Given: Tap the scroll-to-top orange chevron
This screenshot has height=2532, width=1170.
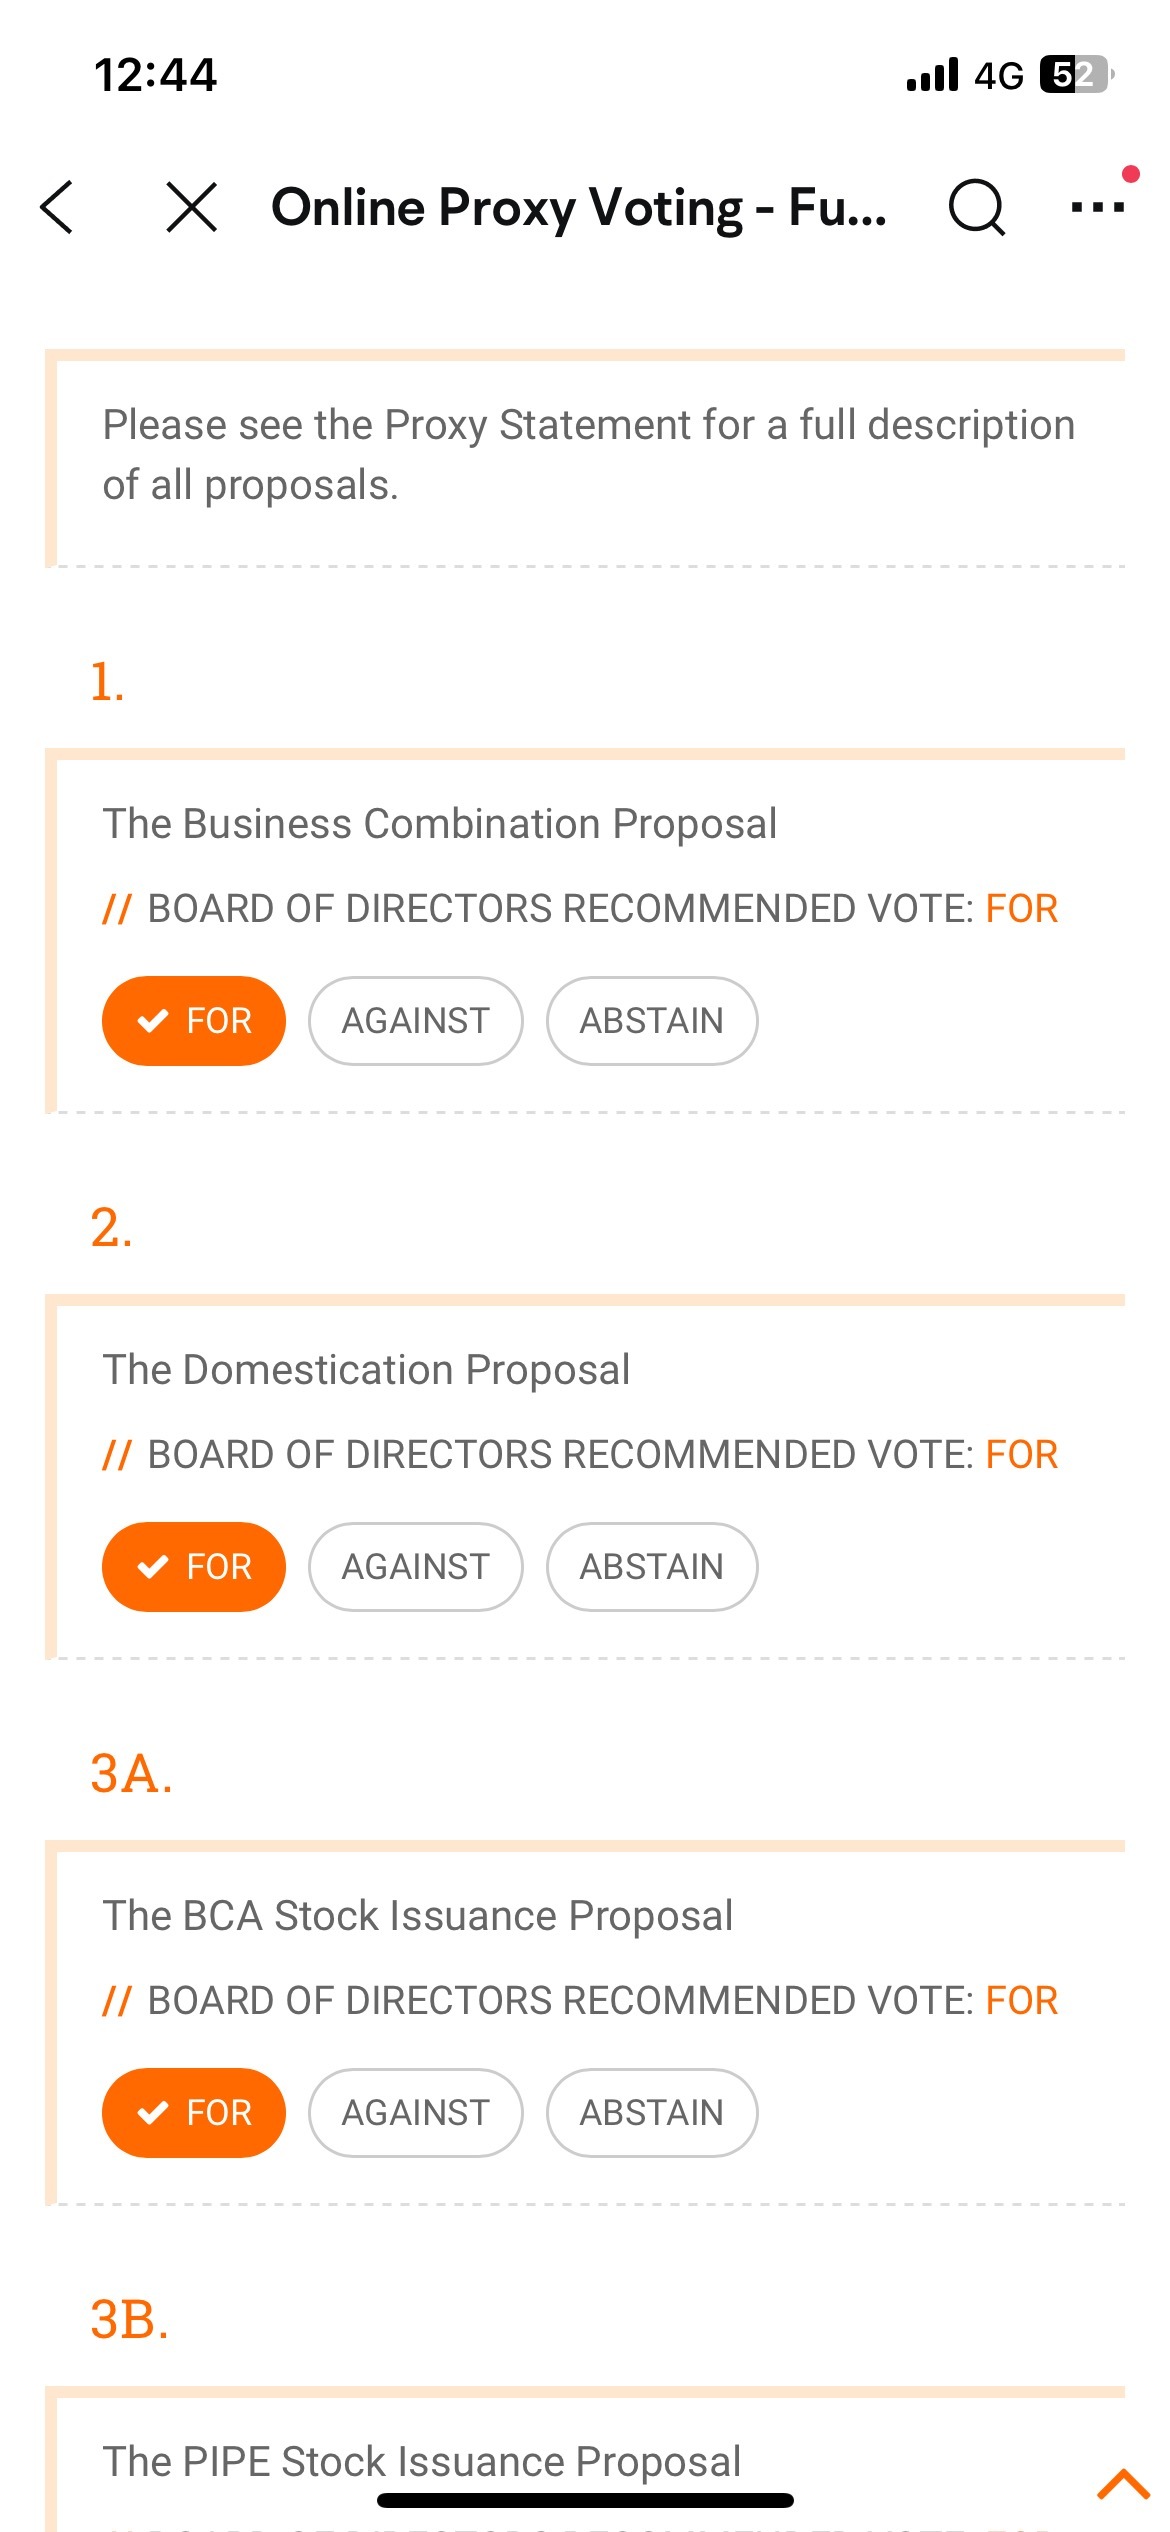Looking at the screenshot, I should pyautogui.click(x=1123, y=2484).
